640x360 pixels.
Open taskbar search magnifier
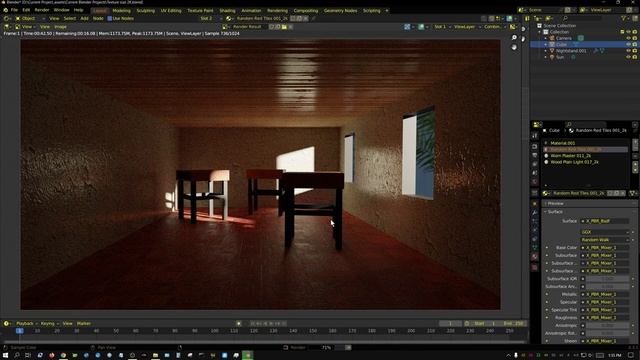click(17, 355)
